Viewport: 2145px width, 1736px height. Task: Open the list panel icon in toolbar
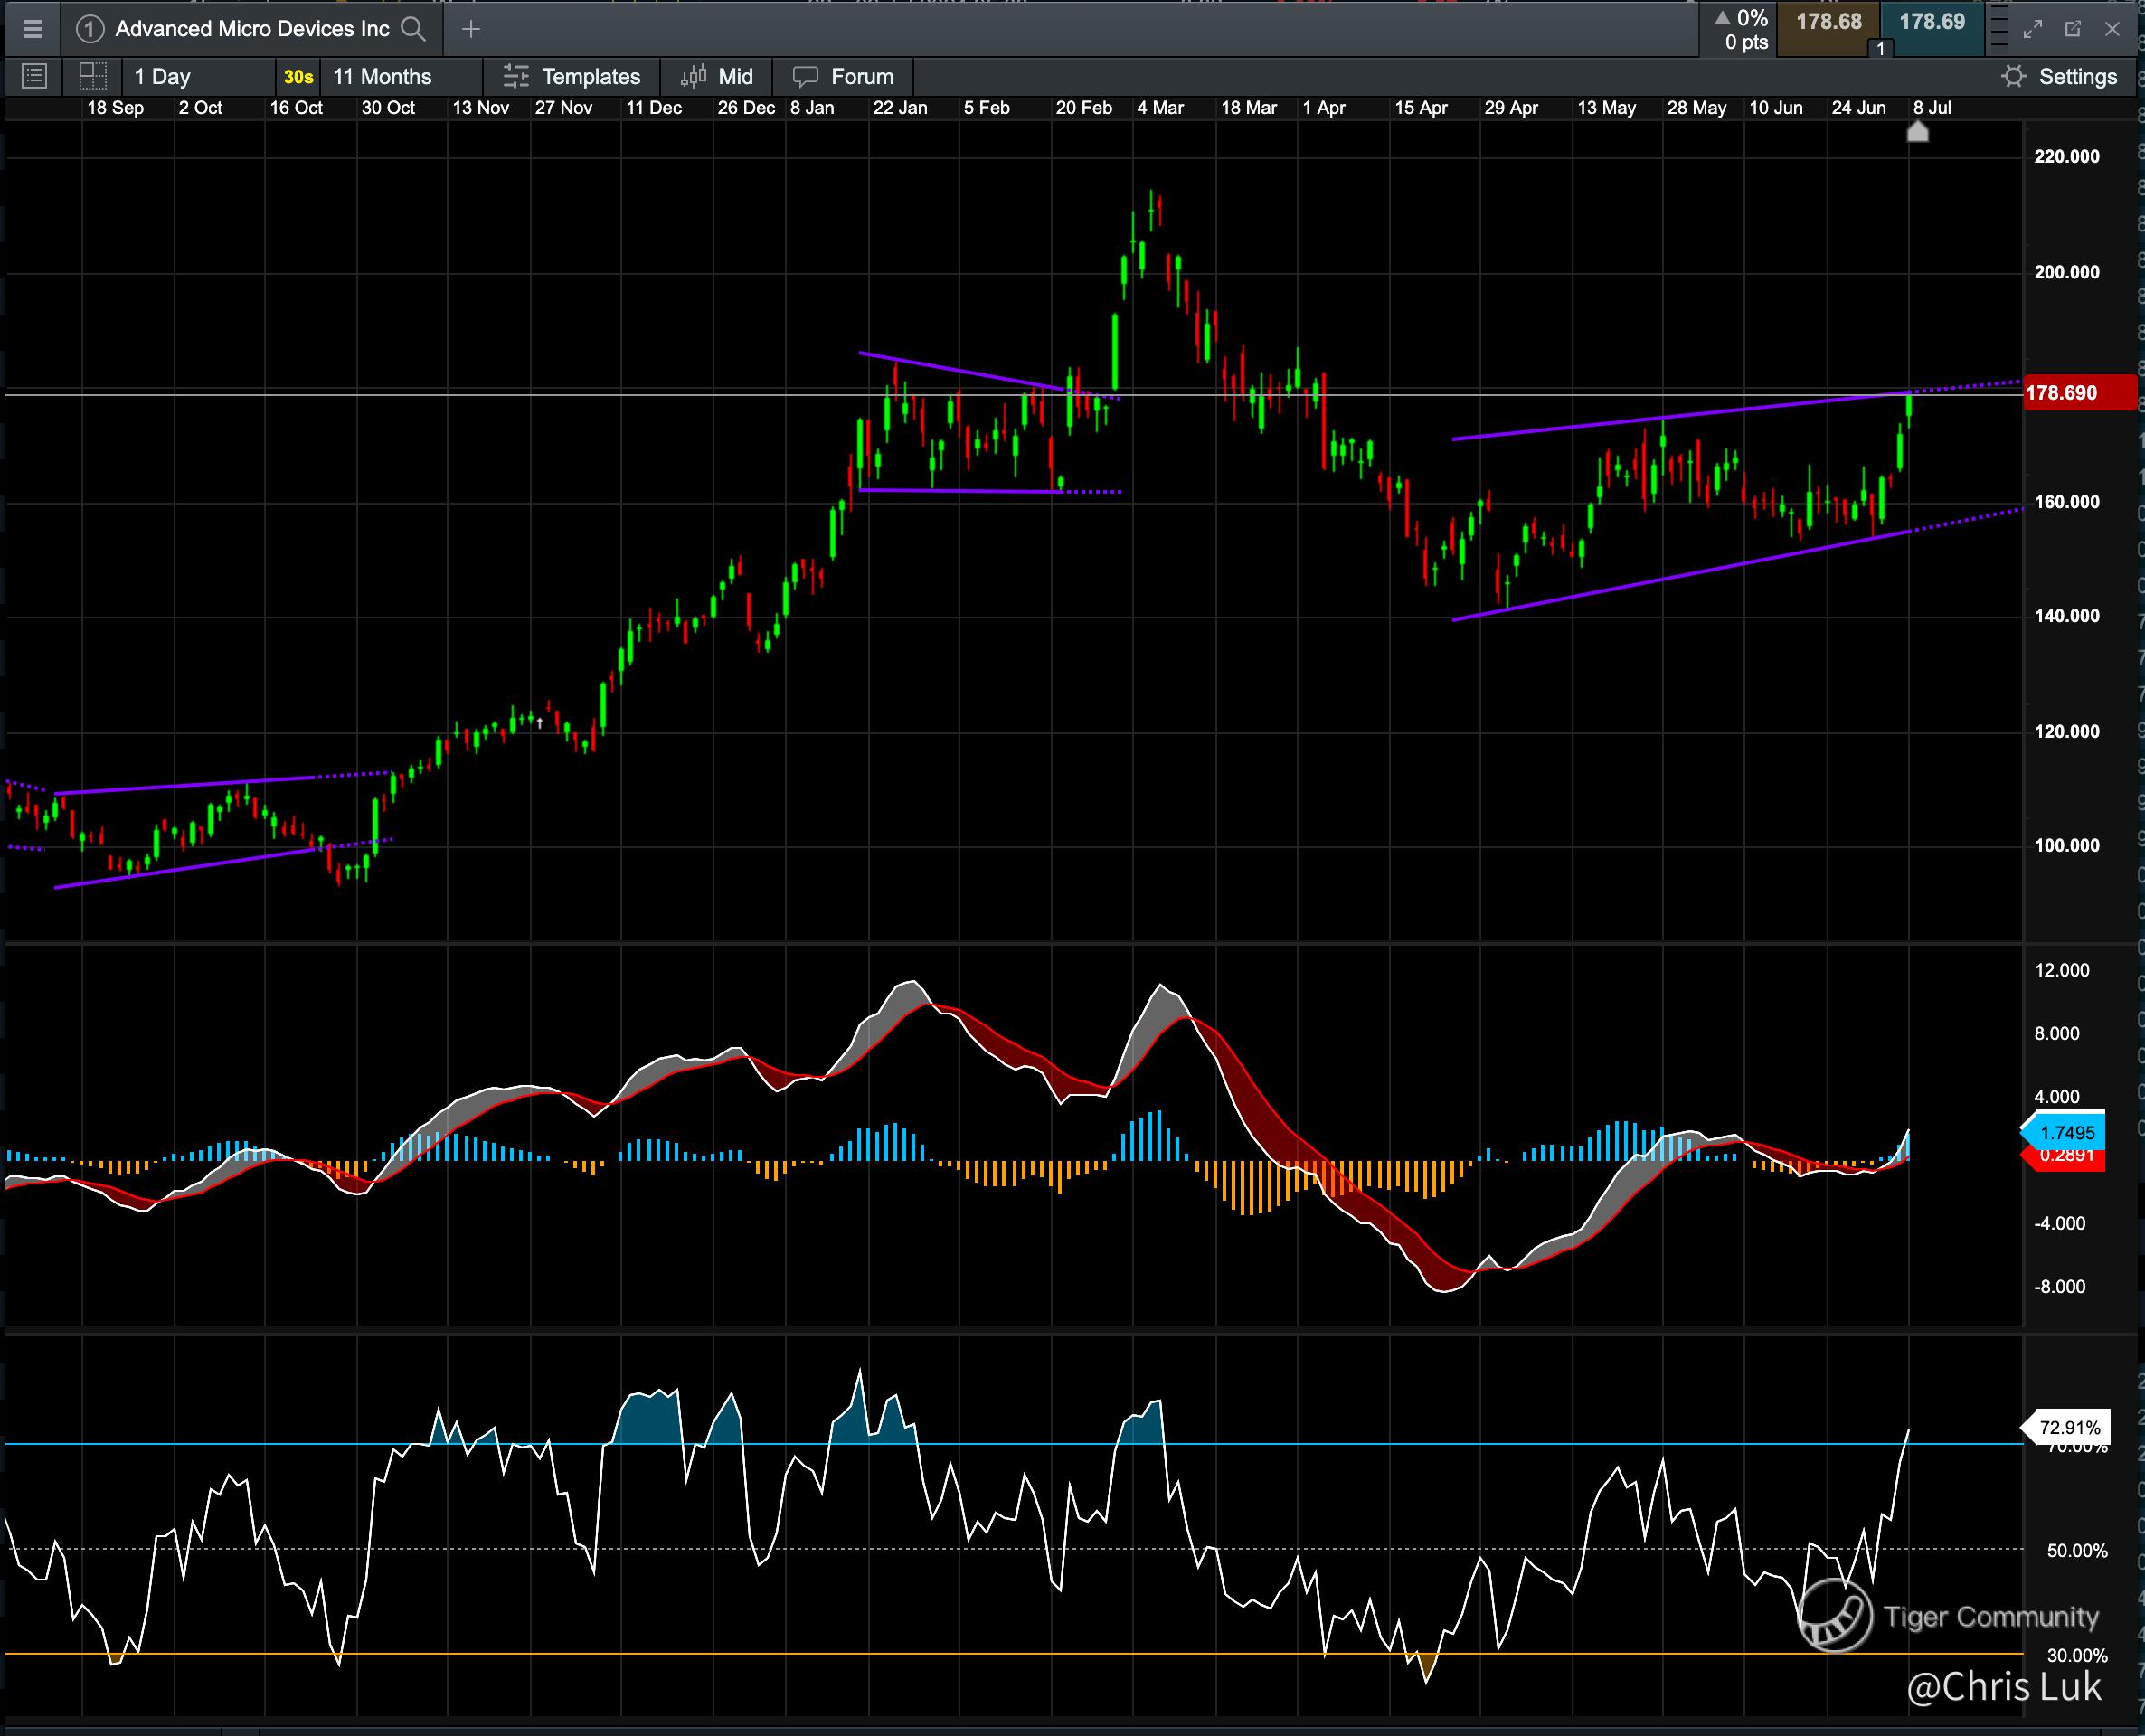click(x=34, y=76)
